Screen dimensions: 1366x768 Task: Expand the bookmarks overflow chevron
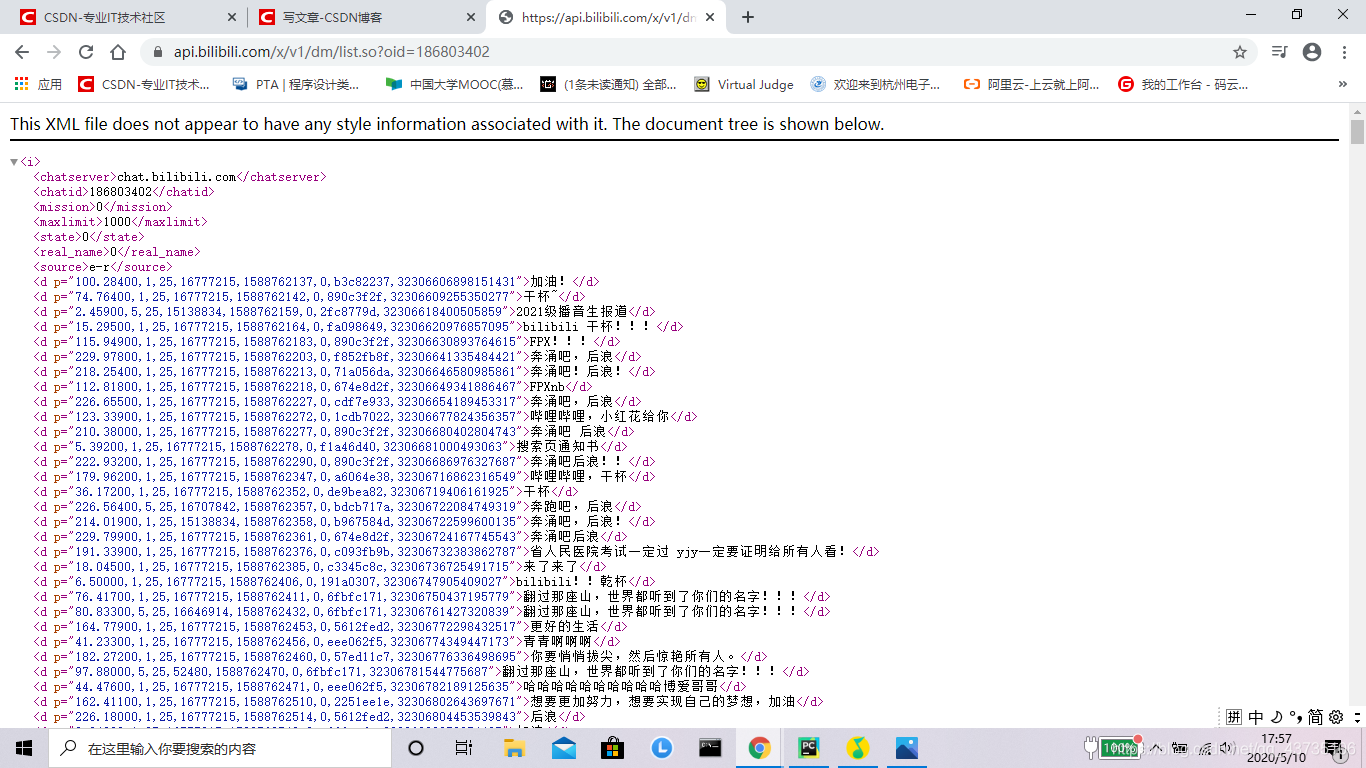pos(1343,84)
